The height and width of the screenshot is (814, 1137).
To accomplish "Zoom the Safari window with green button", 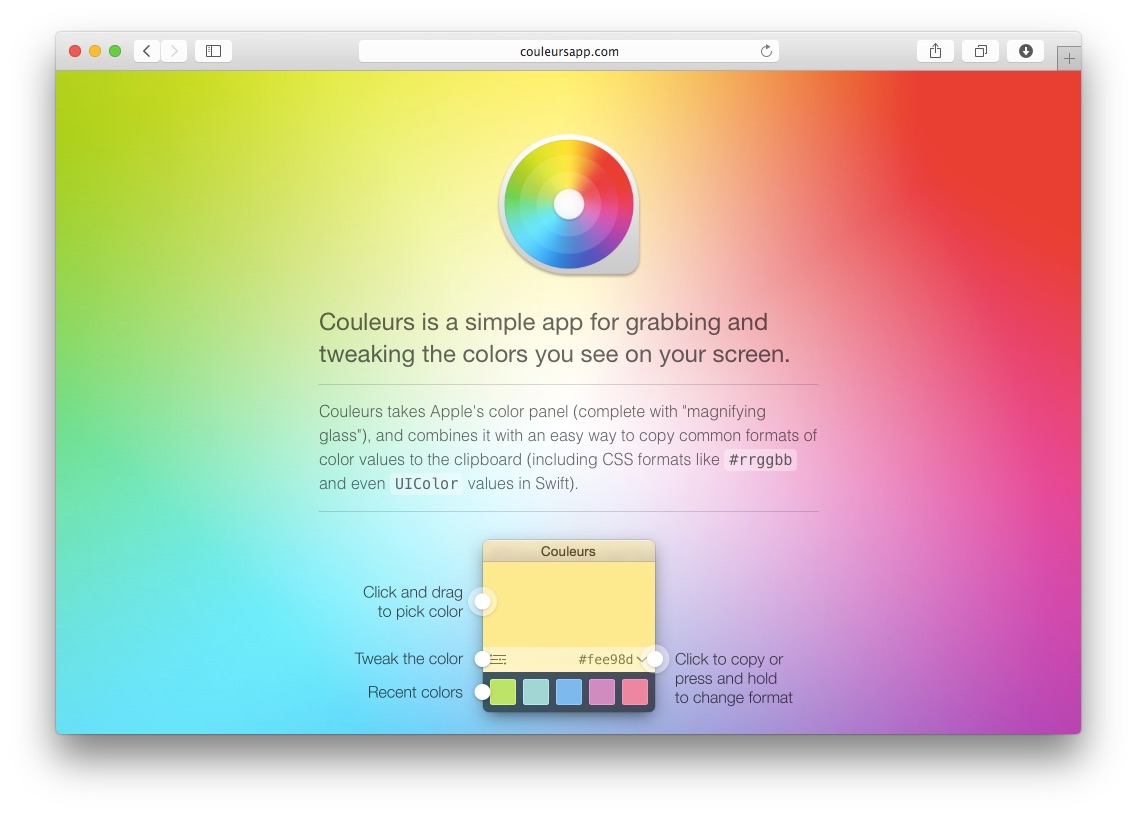I will (115, 51).
